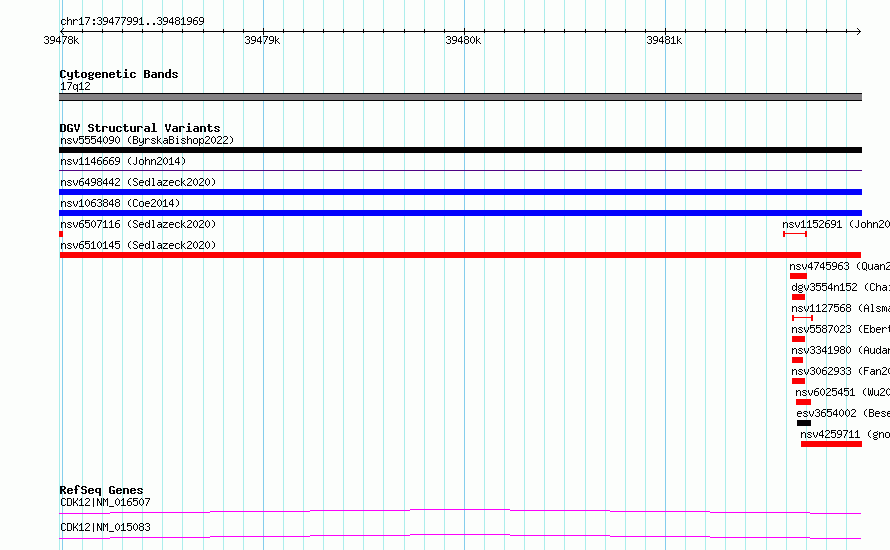
Task: Click the magenta CDK12 NM_015083 gene line
Action: pyautogui.click(x=460, y=536)
